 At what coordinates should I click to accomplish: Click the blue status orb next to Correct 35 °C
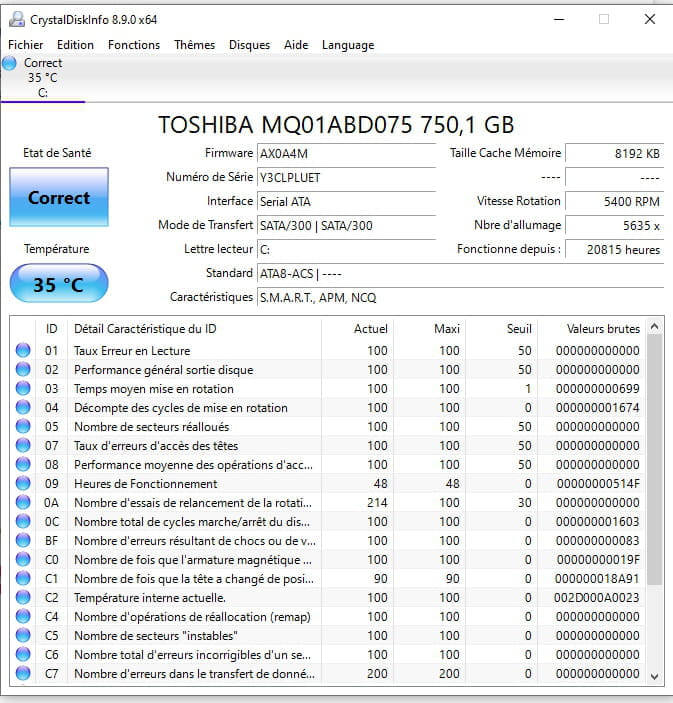coord(9,63)
